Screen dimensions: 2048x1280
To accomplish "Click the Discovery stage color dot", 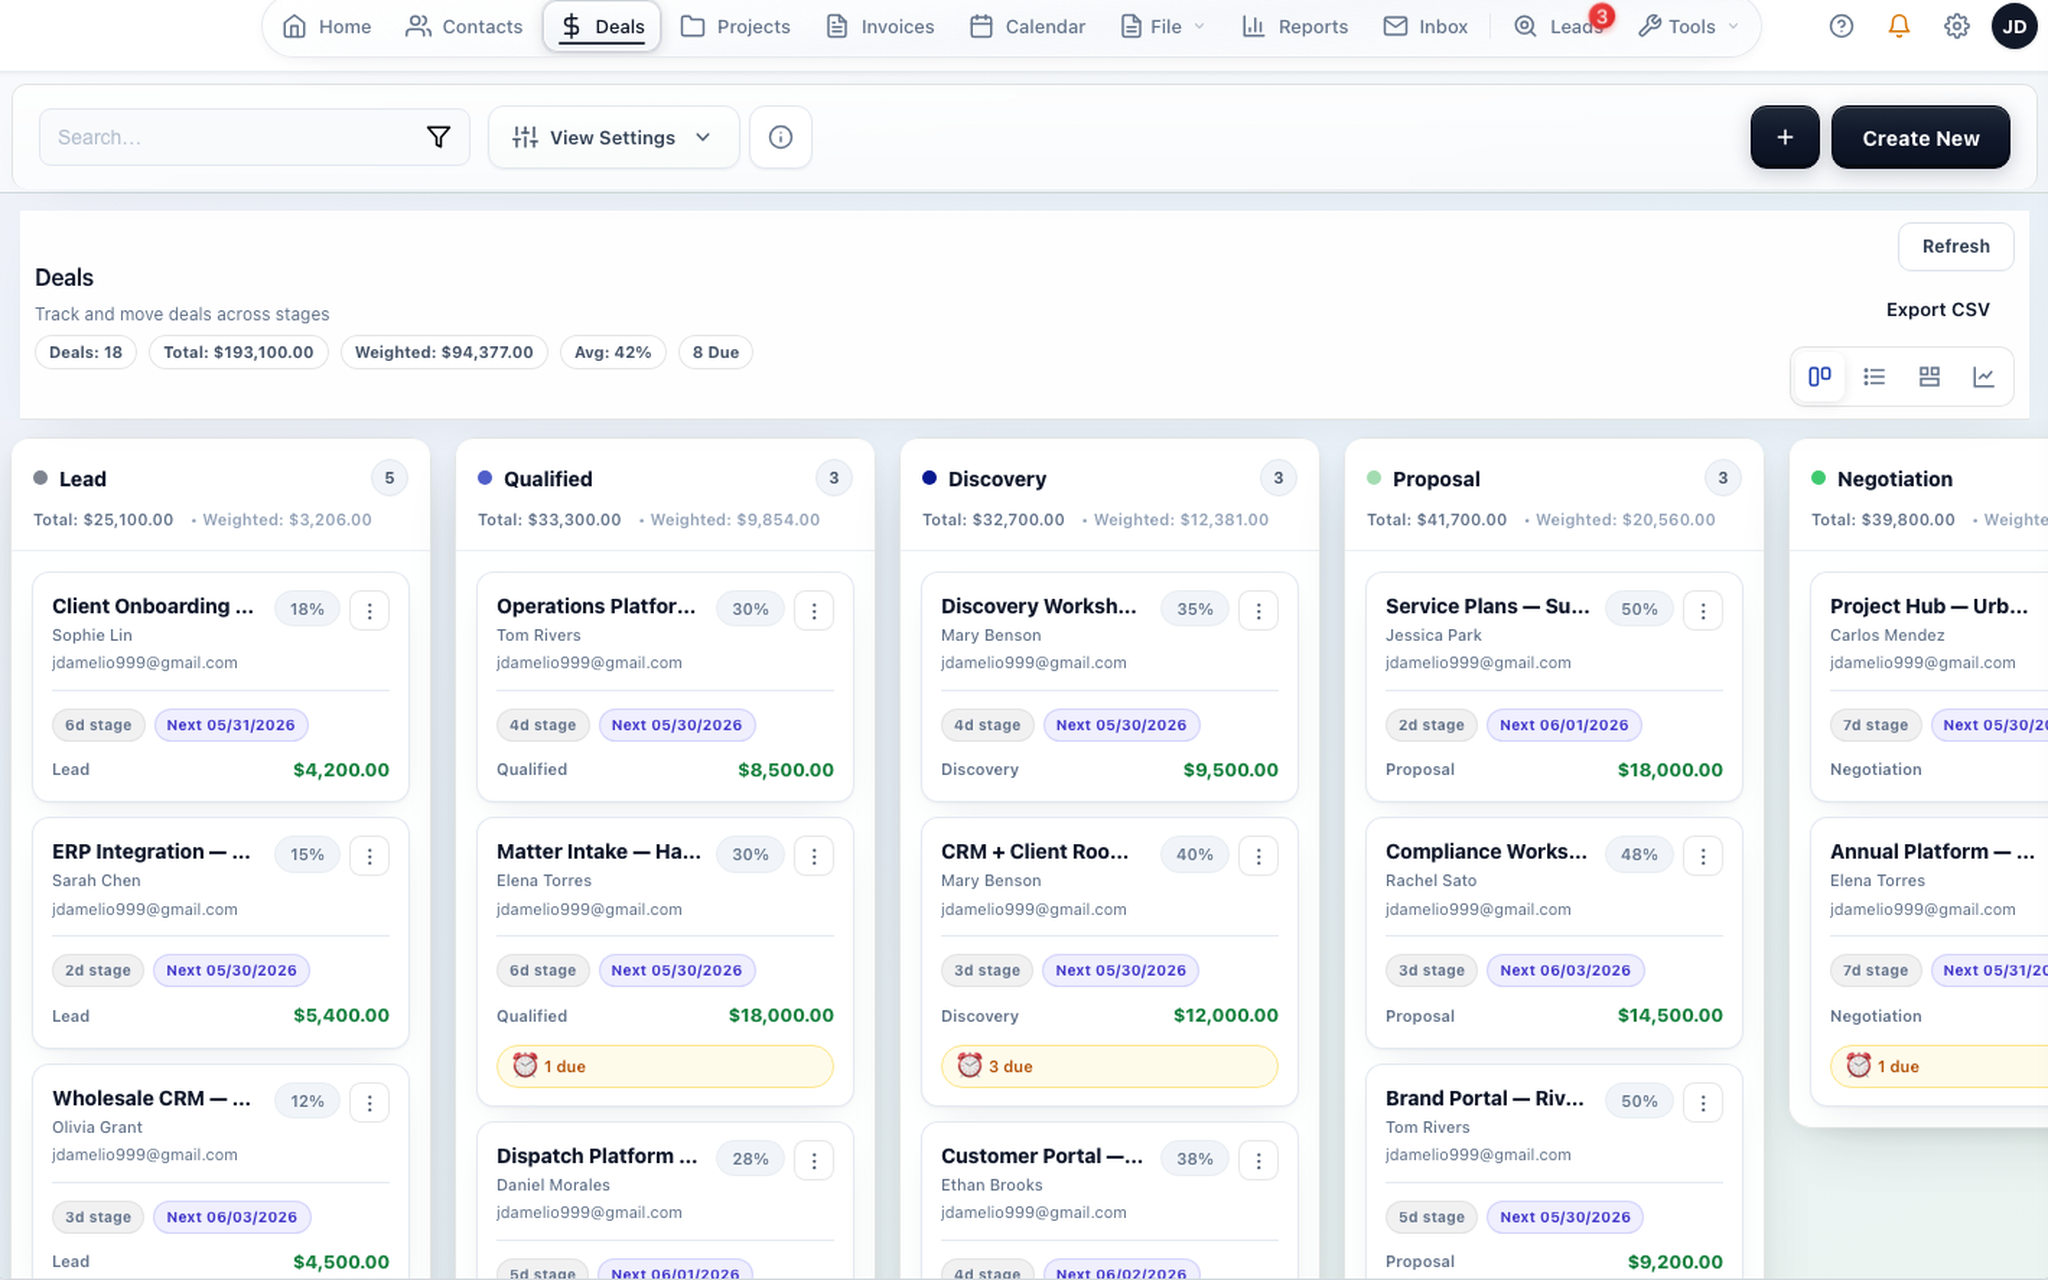I will pos(929,478).
